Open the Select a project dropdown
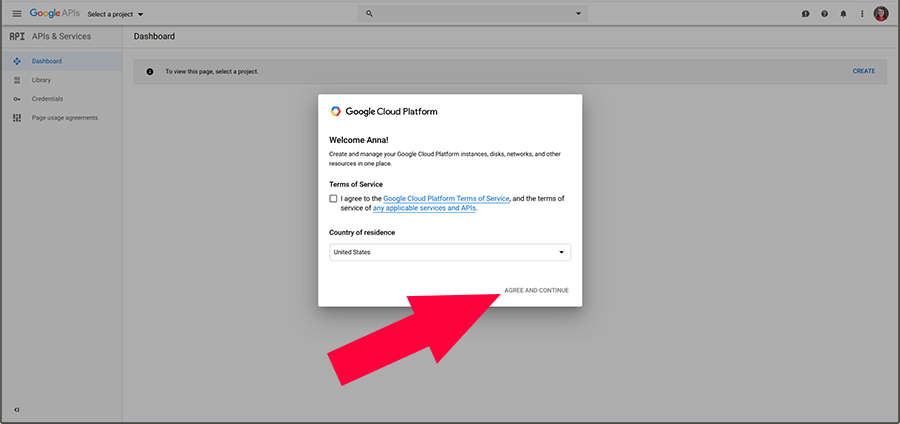Image resolution: width=900 pixels, height=424 pixels. 115,14
